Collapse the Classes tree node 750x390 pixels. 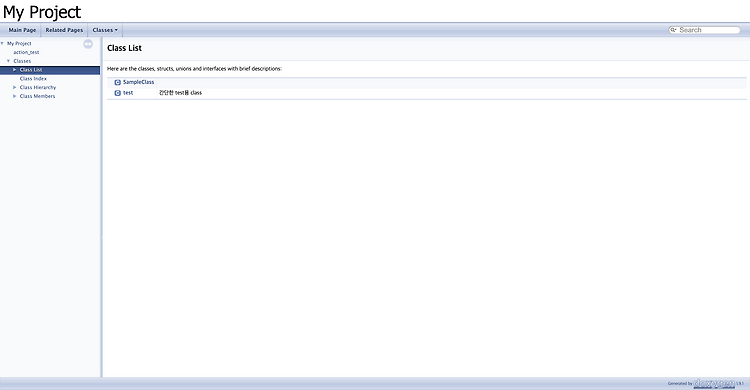pos(9,61)
